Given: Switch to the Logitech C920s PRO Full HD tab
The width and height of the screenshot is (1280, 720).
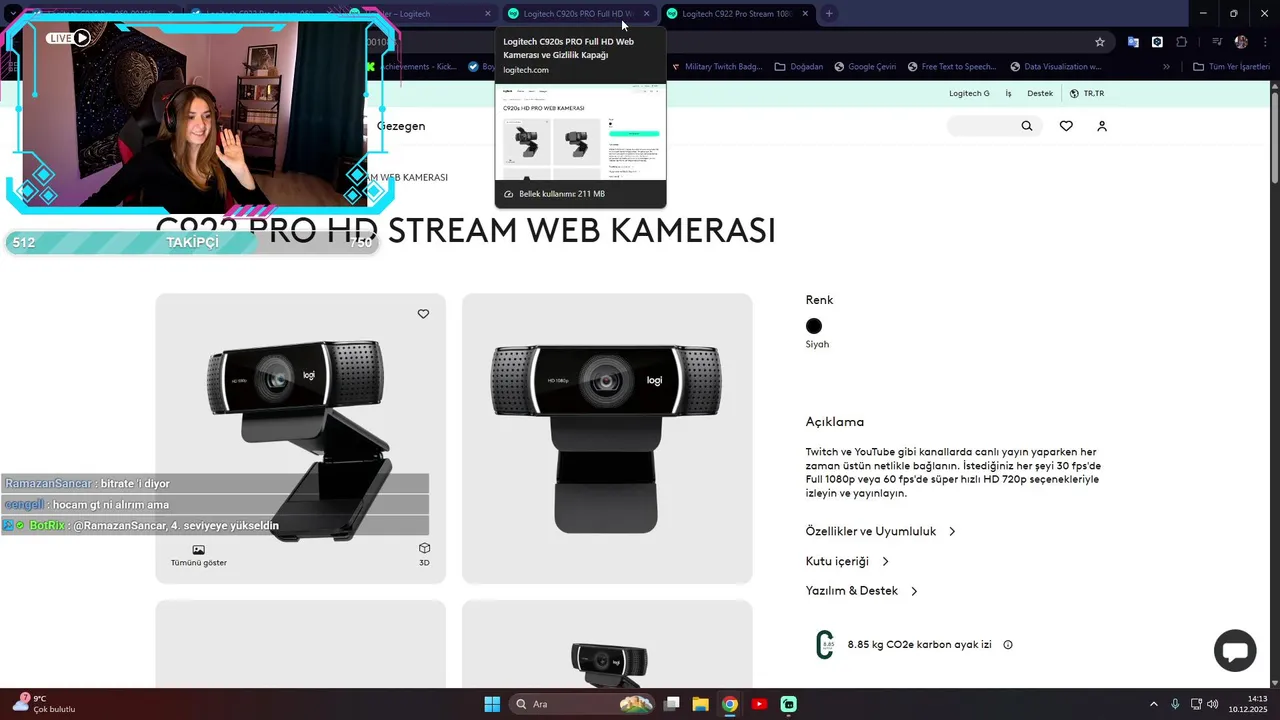Looking at the screenshot, I should (580, 14).
